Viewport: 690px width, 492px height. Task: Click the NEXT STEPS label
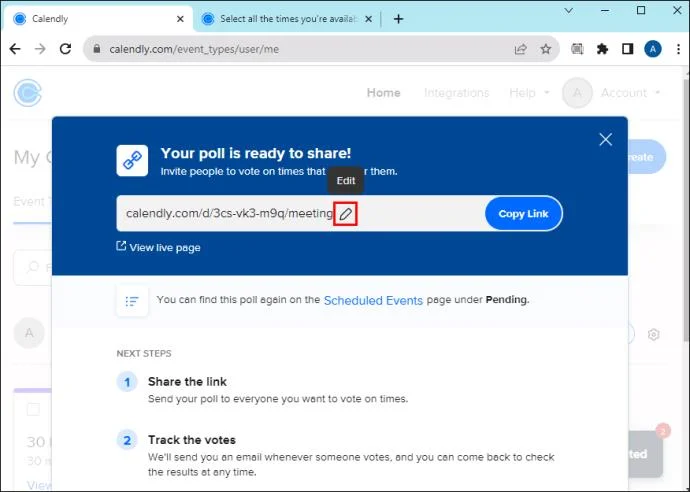pyautogui.click(x=144, y=353)
